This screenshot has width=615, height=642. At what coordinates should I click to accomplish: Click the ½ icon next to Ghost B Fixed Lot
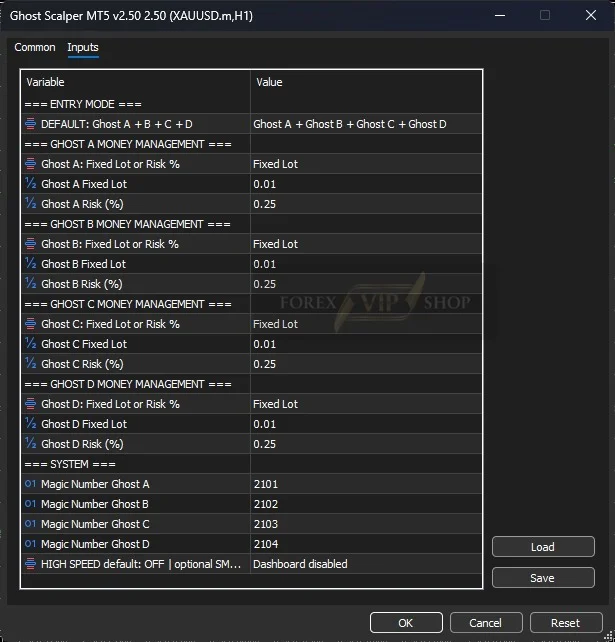(30, 264)
